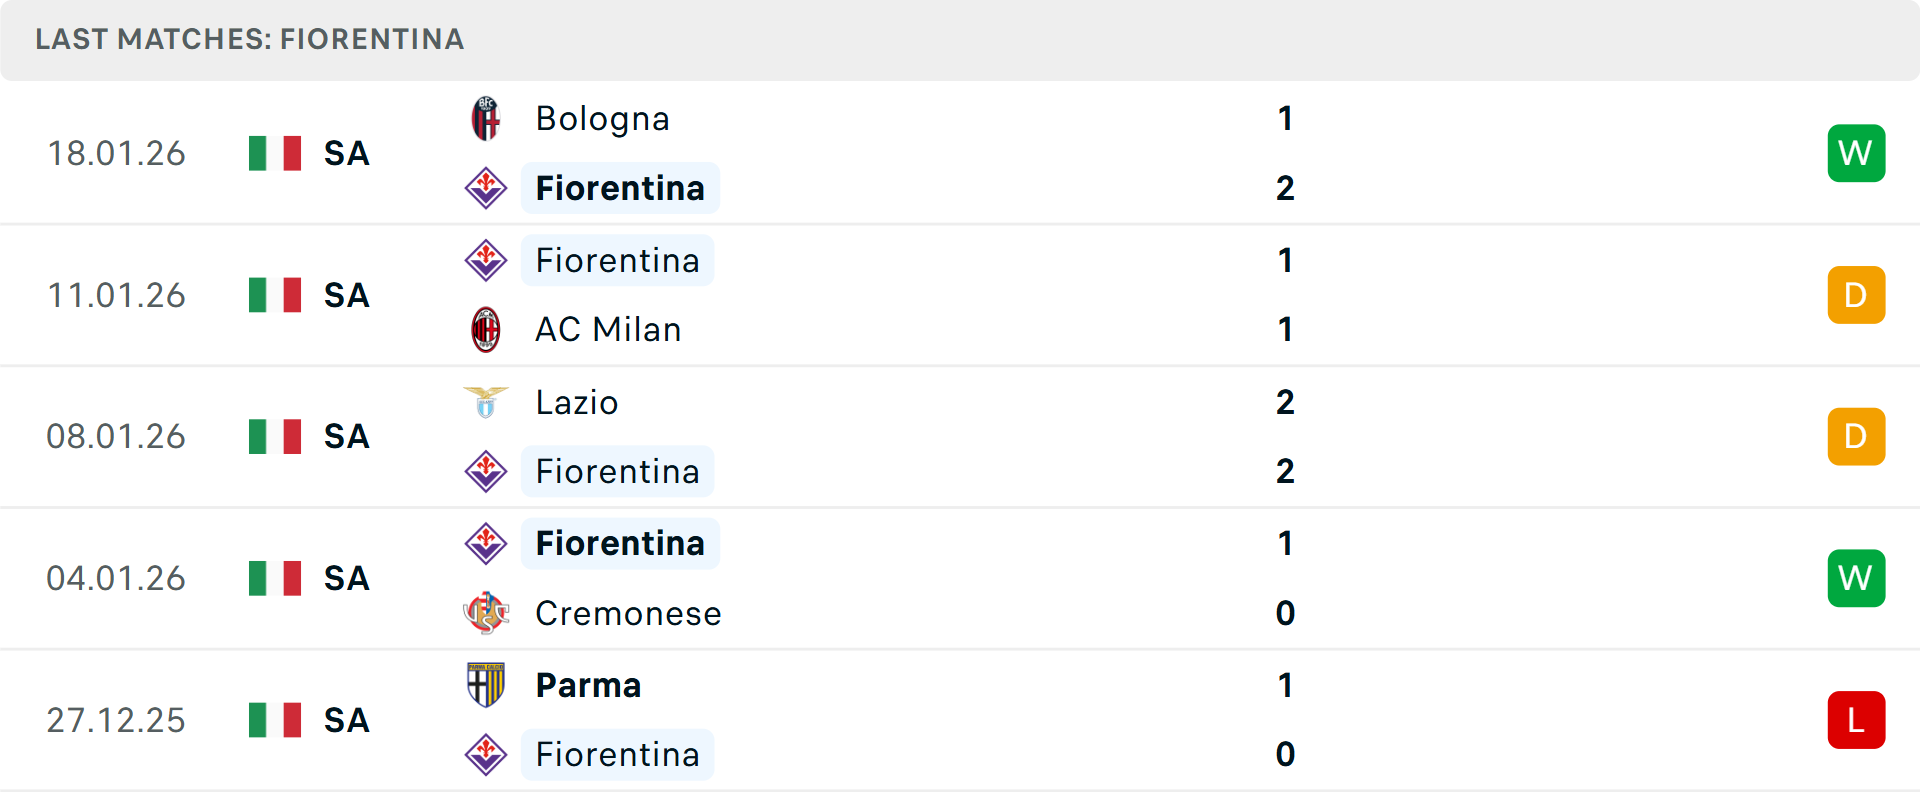Screen dimensions: 1920x792
Task: Click the green W badge for 18.01.26
Action: (1856, 153)
